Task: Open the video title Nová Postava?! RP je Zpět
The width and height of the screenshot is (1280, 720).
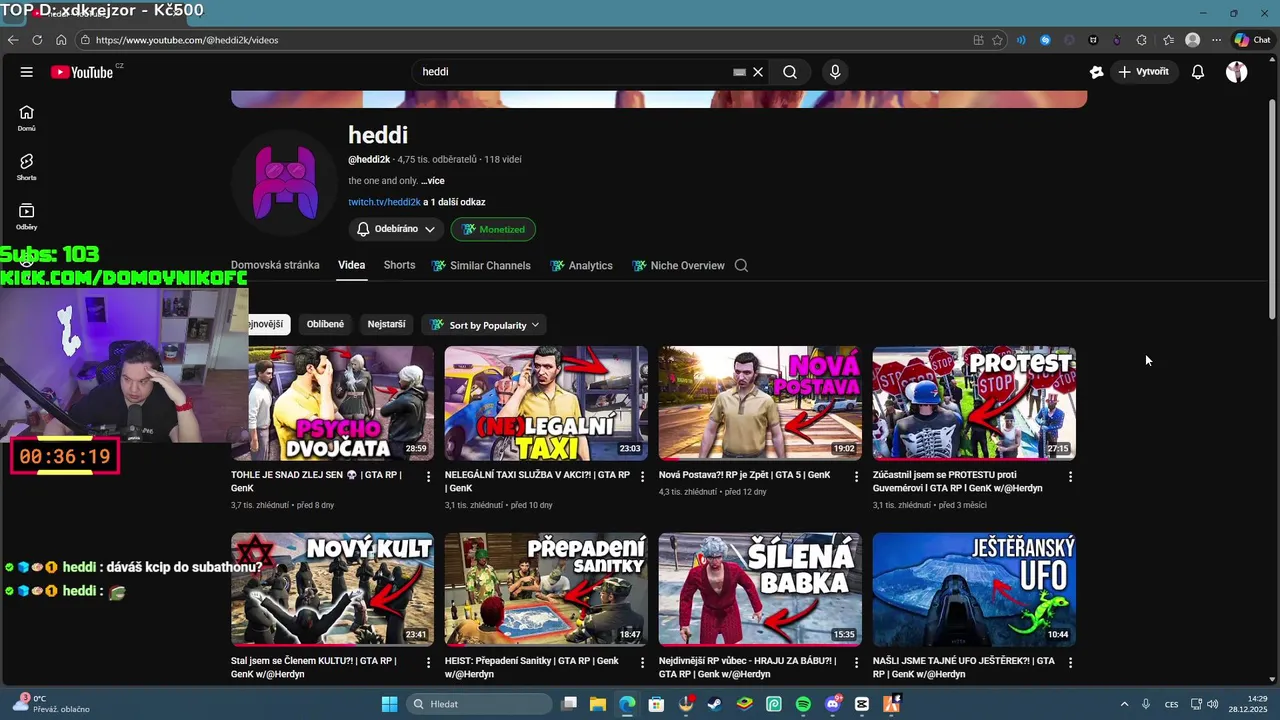Action: coord(744,475)
